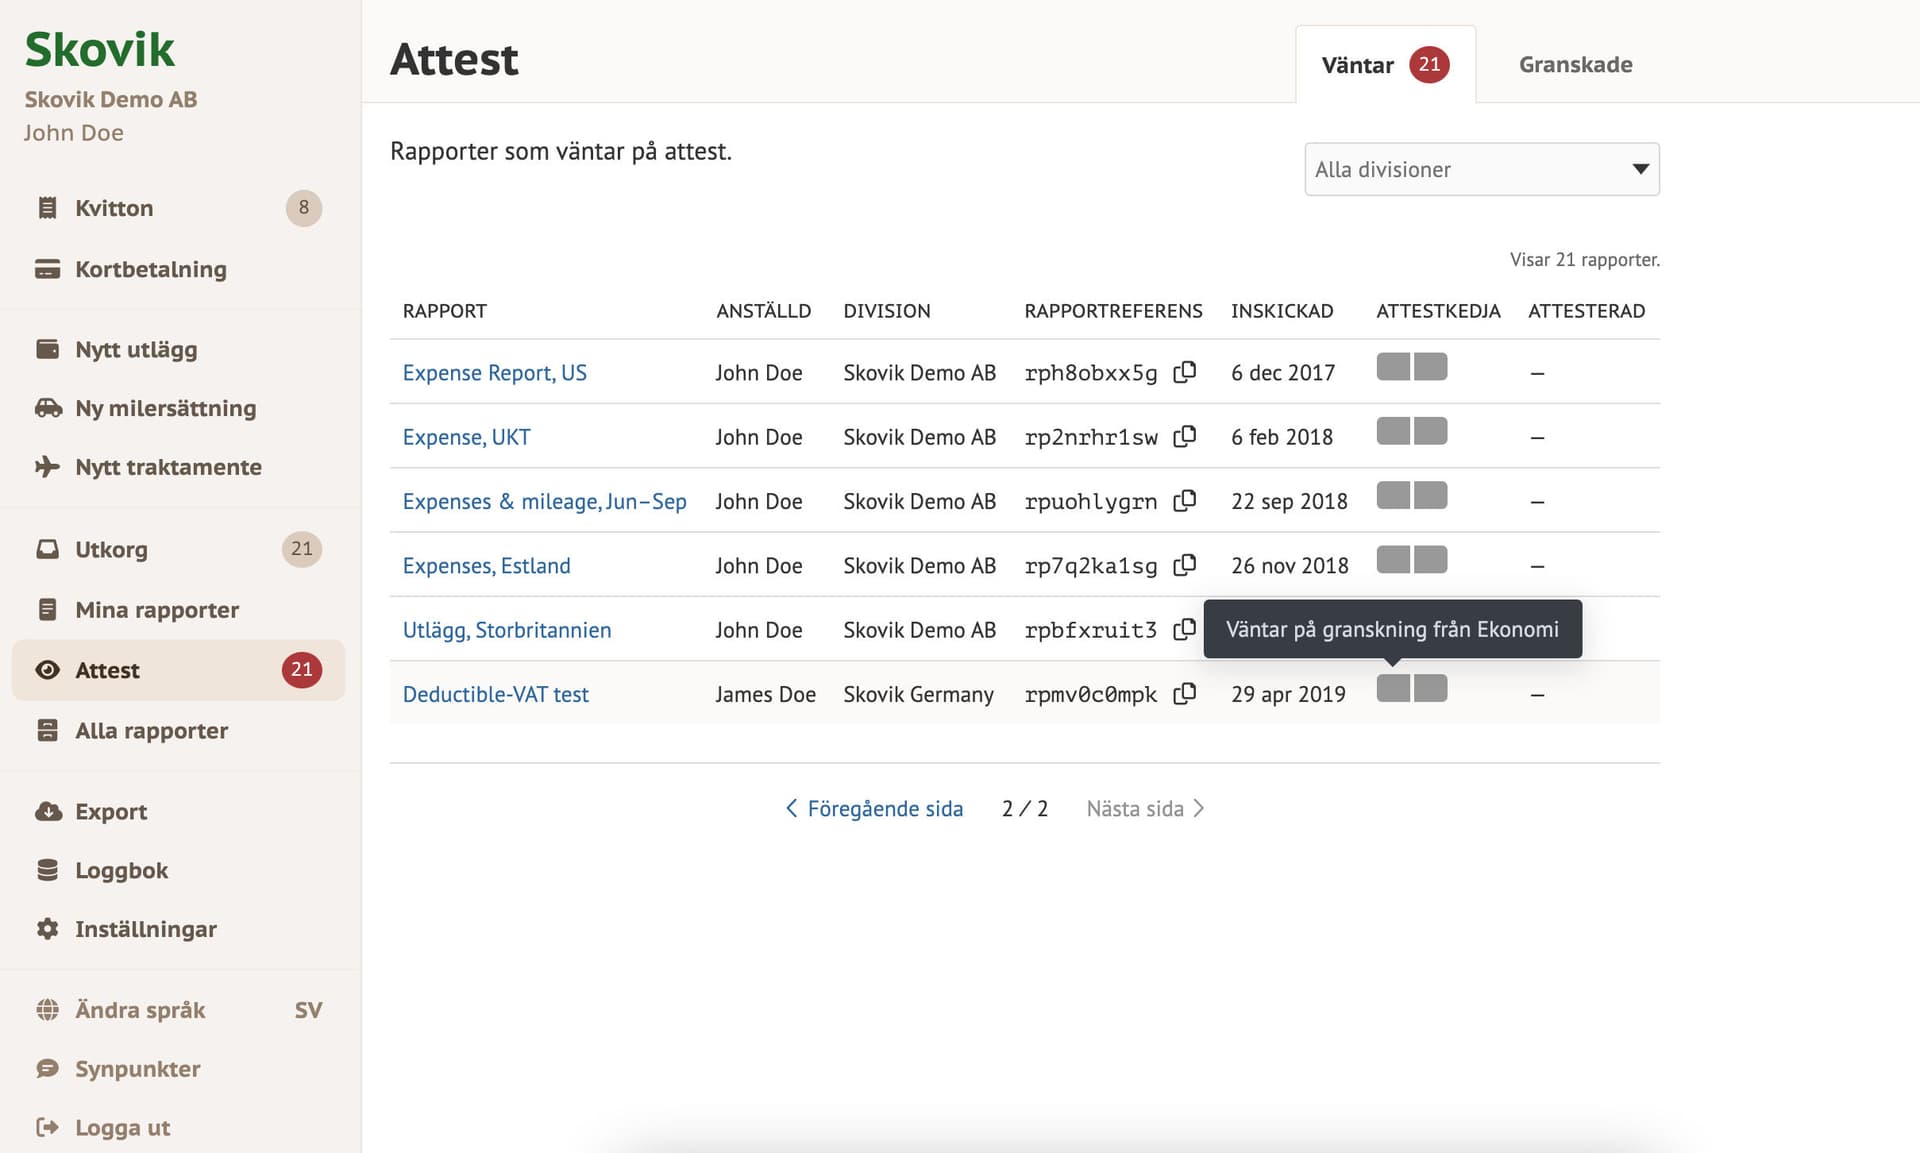Copy report reference rpbfxruit3
This screenshot has height=1153, width=1920.
(x=1184, y=629)
